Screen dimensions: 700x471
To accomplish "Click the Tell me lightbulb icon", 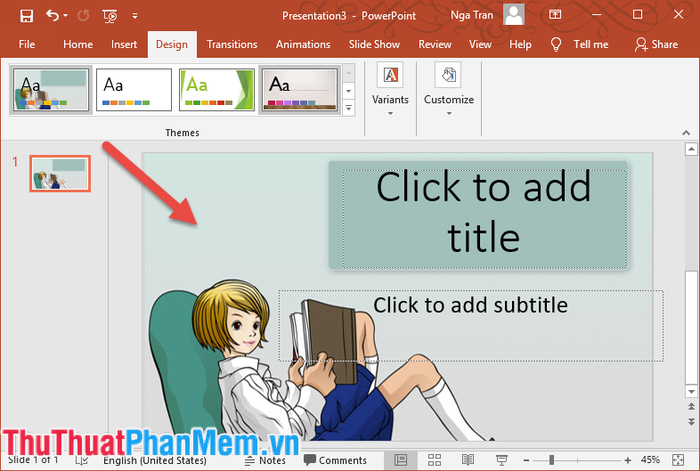I will [556, 44].
